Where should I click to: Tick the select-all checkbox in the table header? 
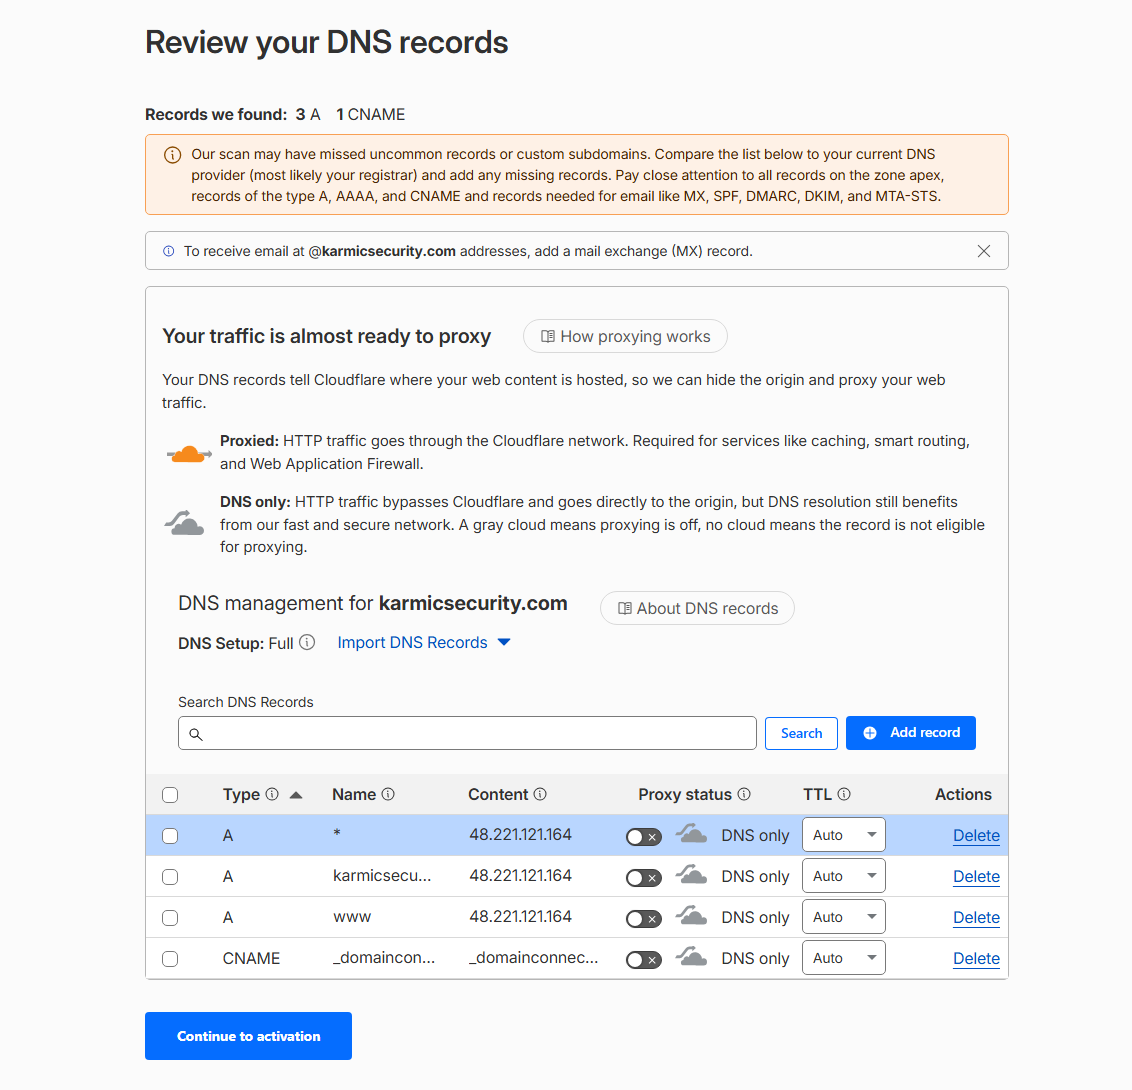click(170, 795)
